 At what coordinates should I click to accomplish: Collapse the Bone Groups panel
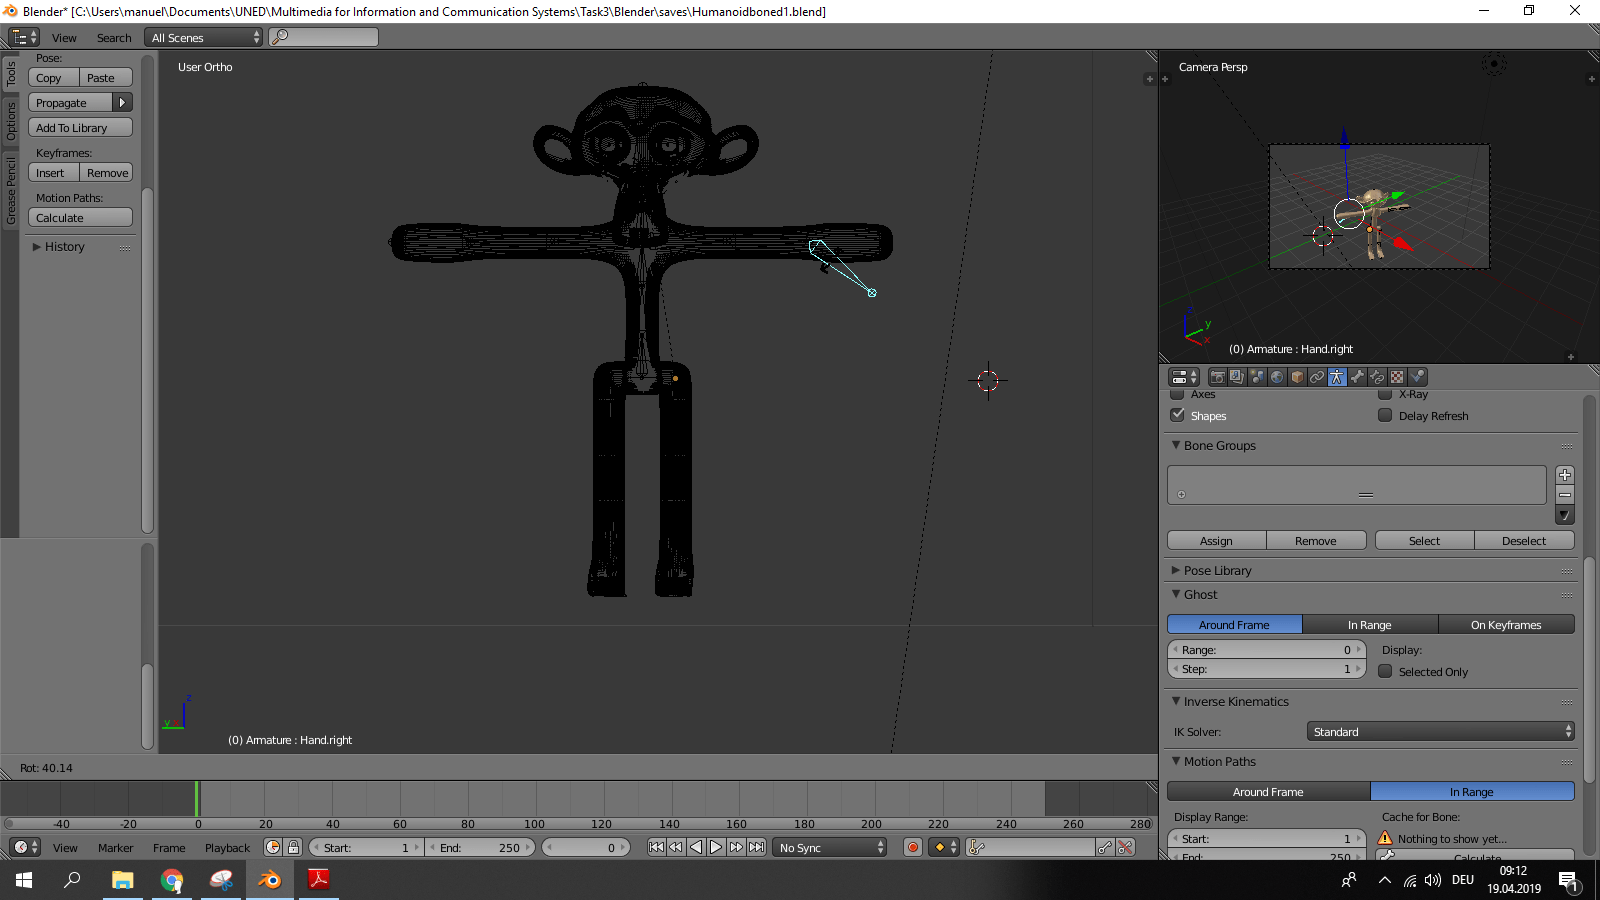(1176, 446)
